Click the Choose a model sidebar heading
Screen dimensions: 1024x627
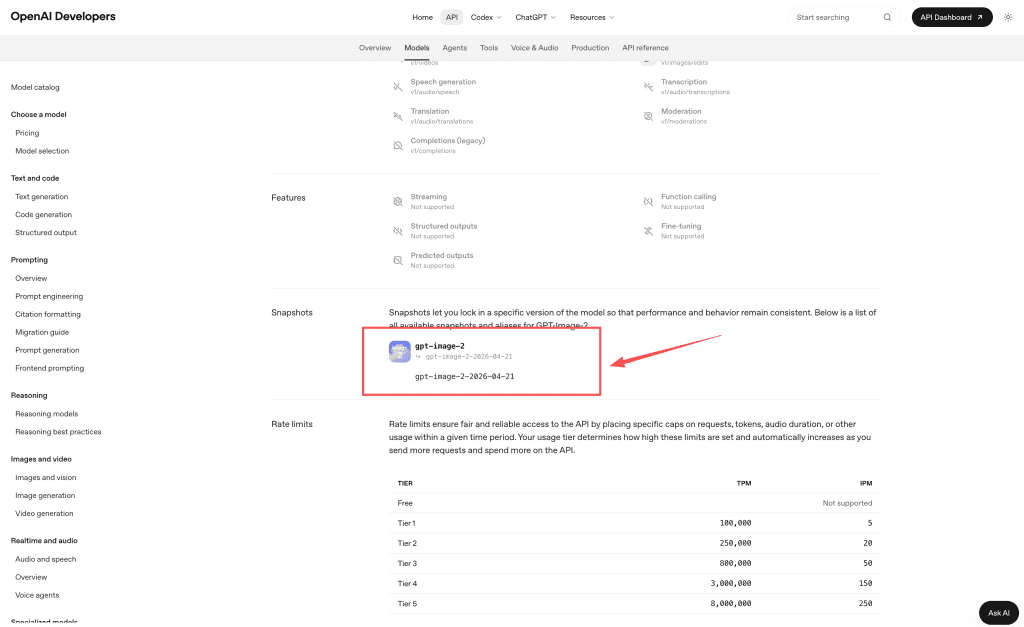click(39, 114)
